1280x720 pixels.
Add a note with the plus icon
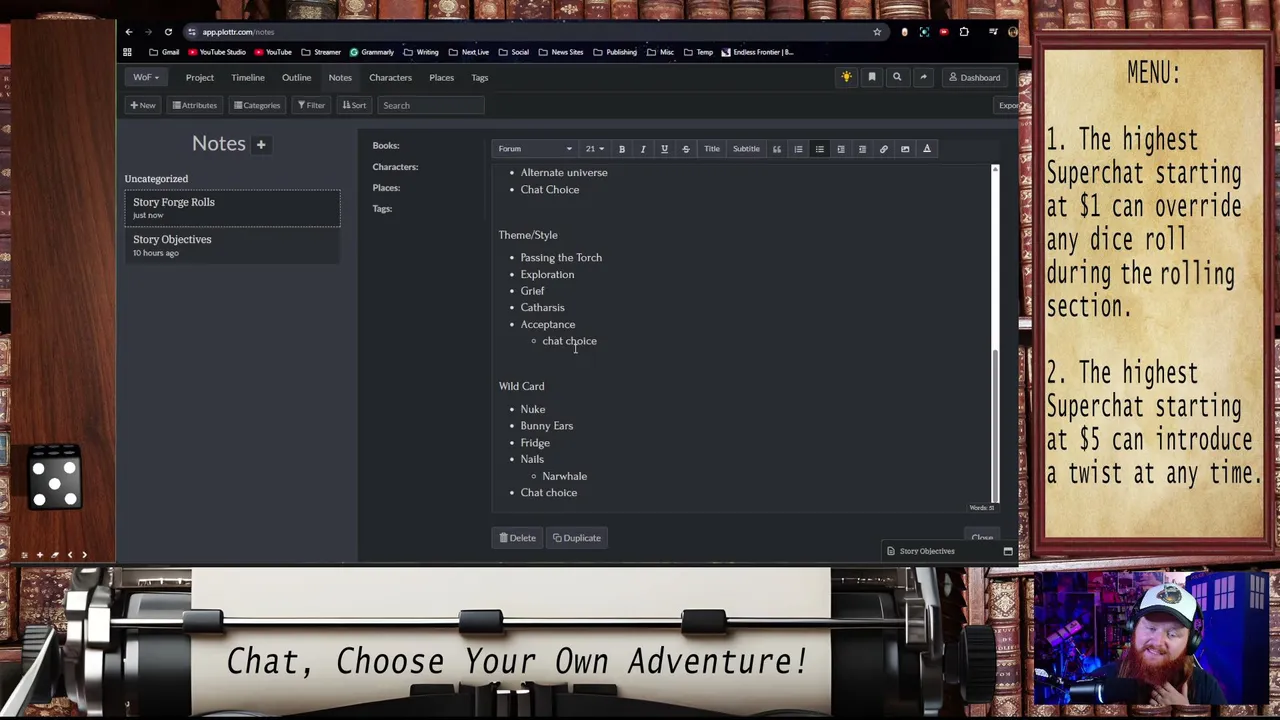(x=260, y=144)
